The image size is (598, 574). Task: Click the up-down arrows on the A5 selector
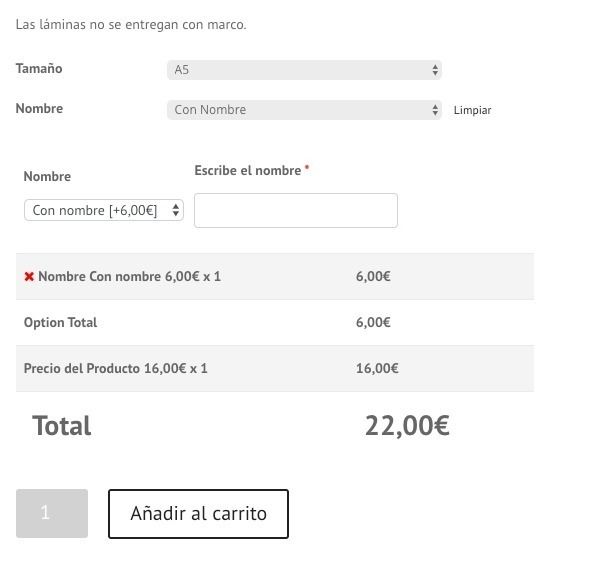tap(435, 70)
